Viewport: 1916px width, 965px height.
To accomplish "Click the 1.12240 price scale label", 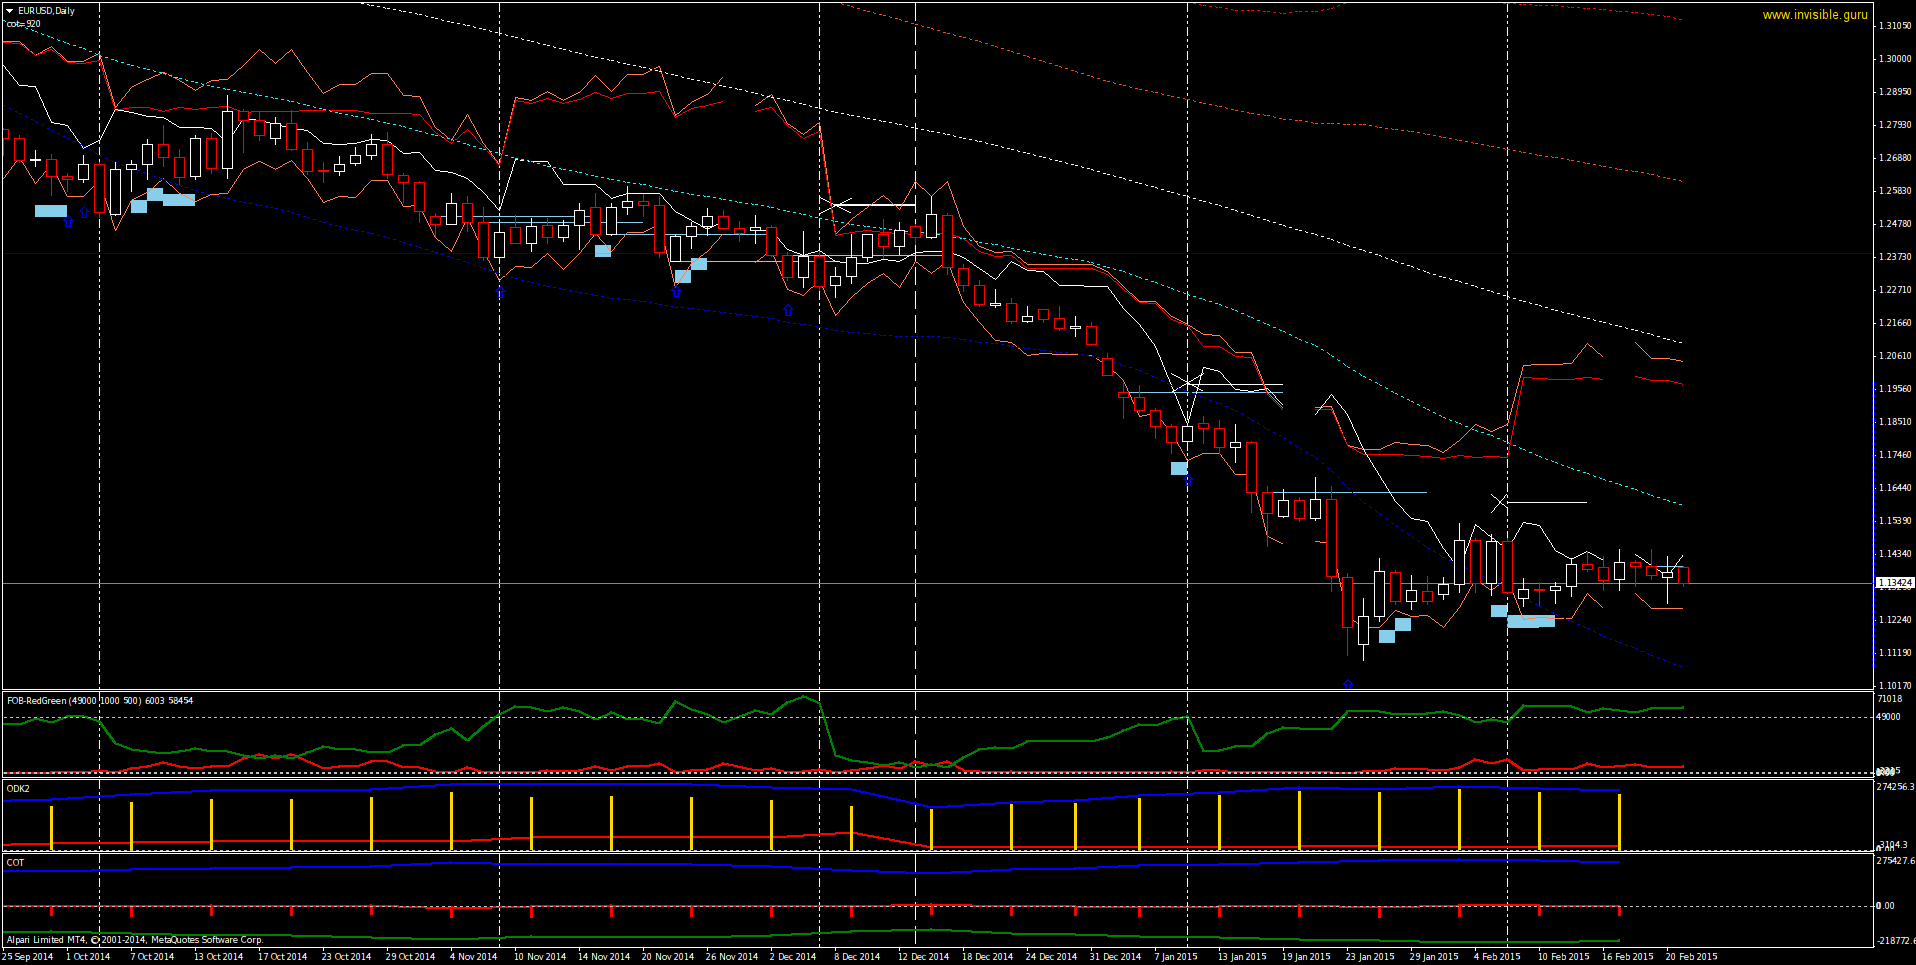I will coord(1895,620).
